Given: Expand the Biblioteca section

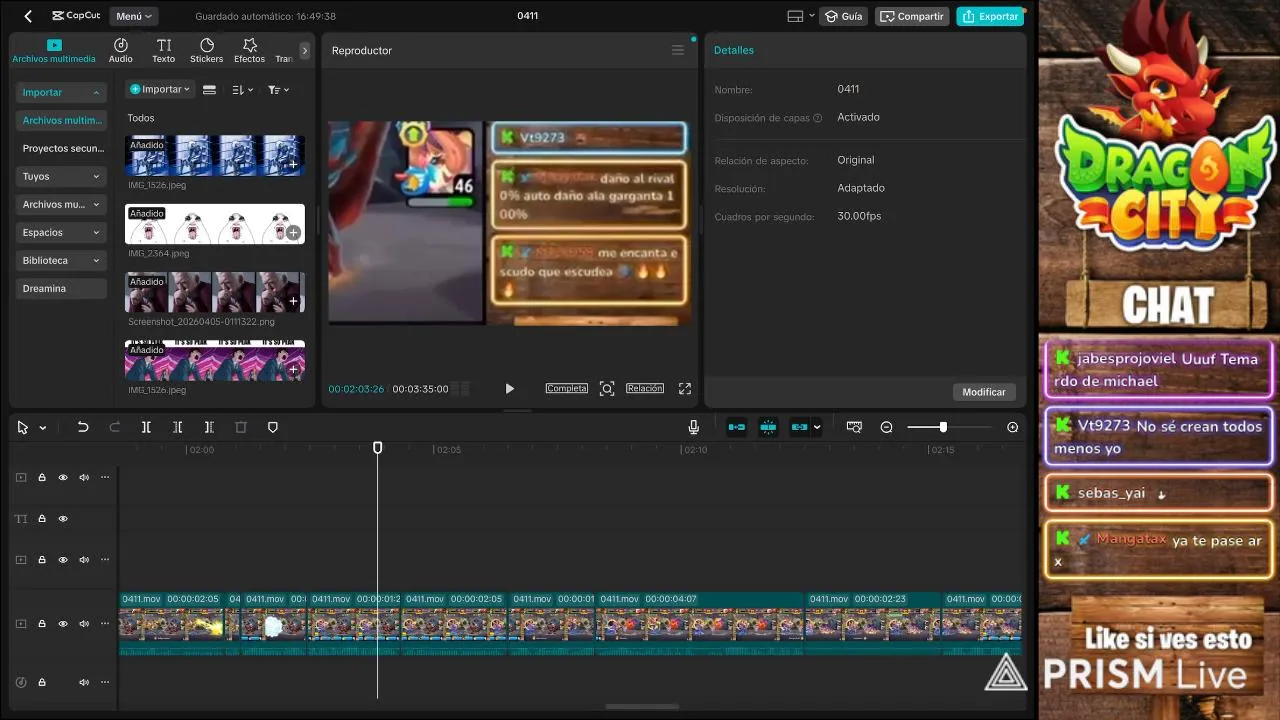Looking at the screenshot, I should [x=61, y=260].
